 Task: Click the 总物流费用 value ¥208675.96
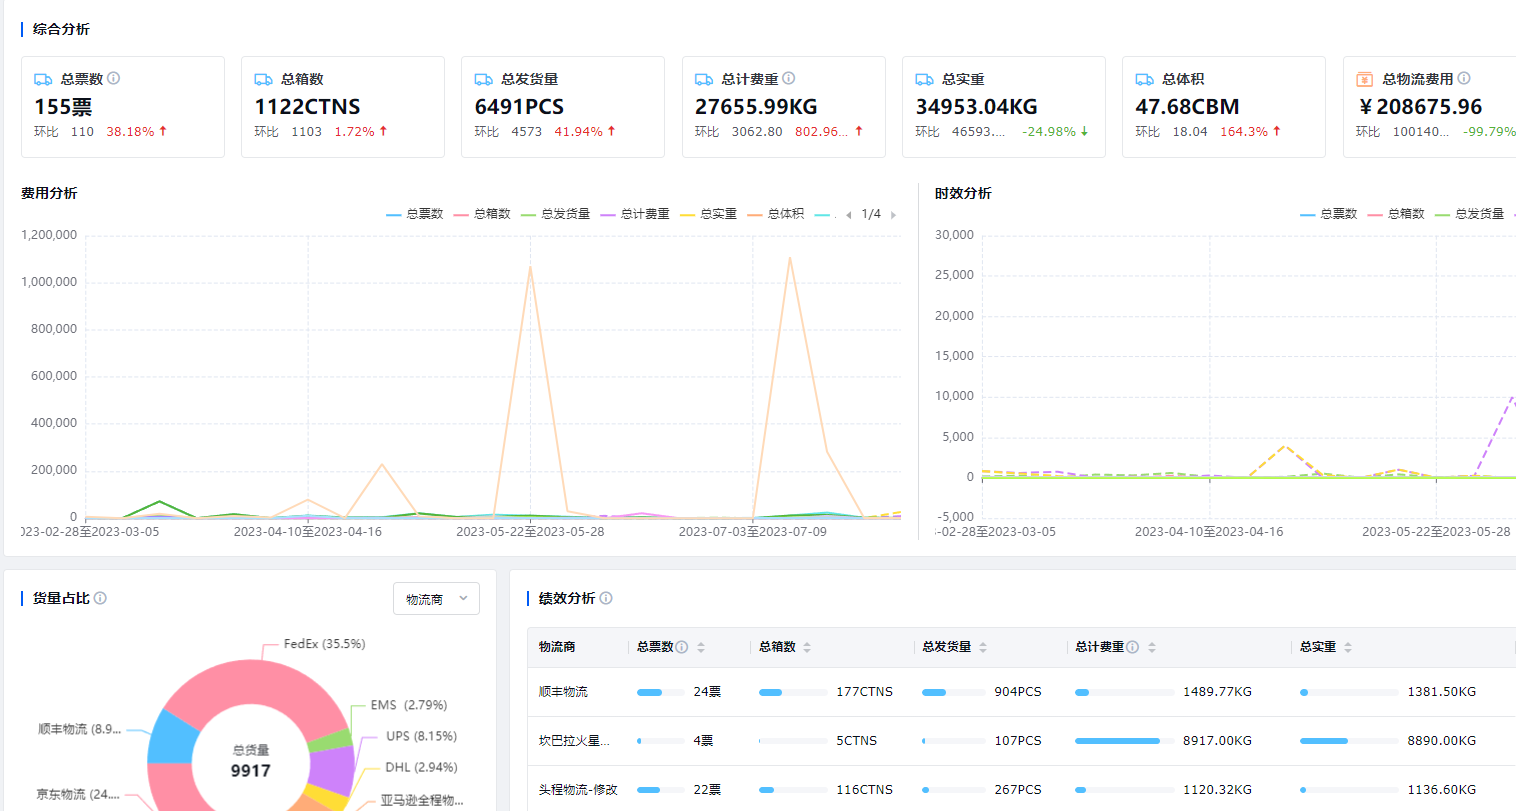click(x=1420, y=107)
